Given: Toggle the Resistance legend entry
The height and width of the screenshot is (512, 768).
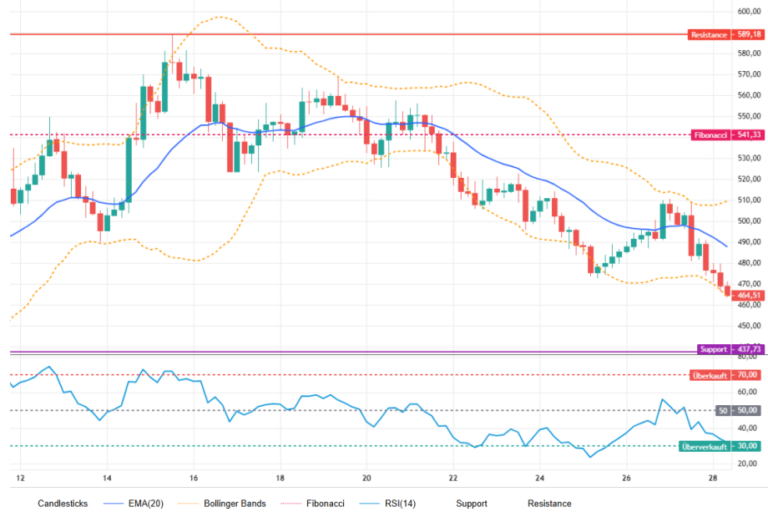Looking at the screenshot, I should click(x=549, y=503).
